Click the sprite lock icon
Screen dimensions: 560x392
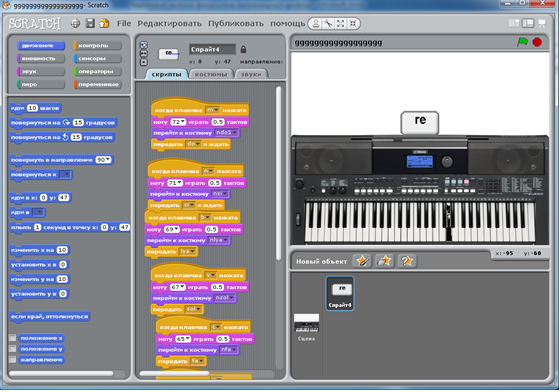coord(243,49)
